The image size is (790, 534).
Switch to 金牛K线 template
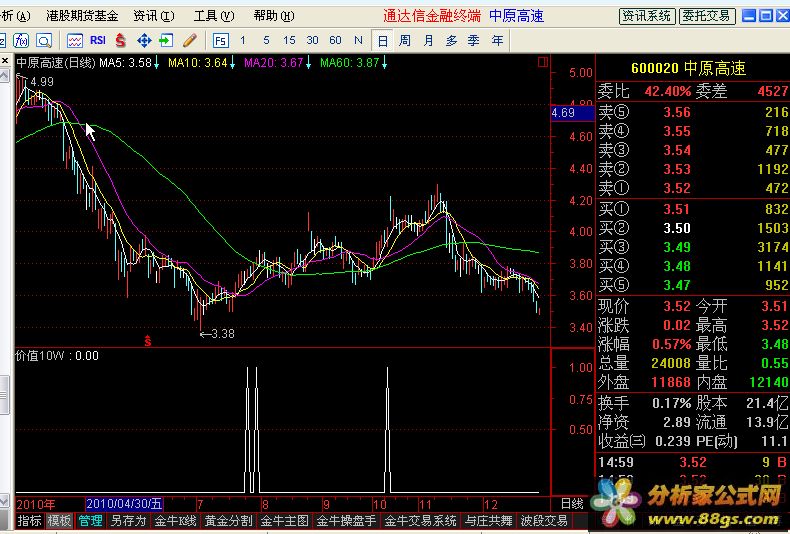[175, 520]
